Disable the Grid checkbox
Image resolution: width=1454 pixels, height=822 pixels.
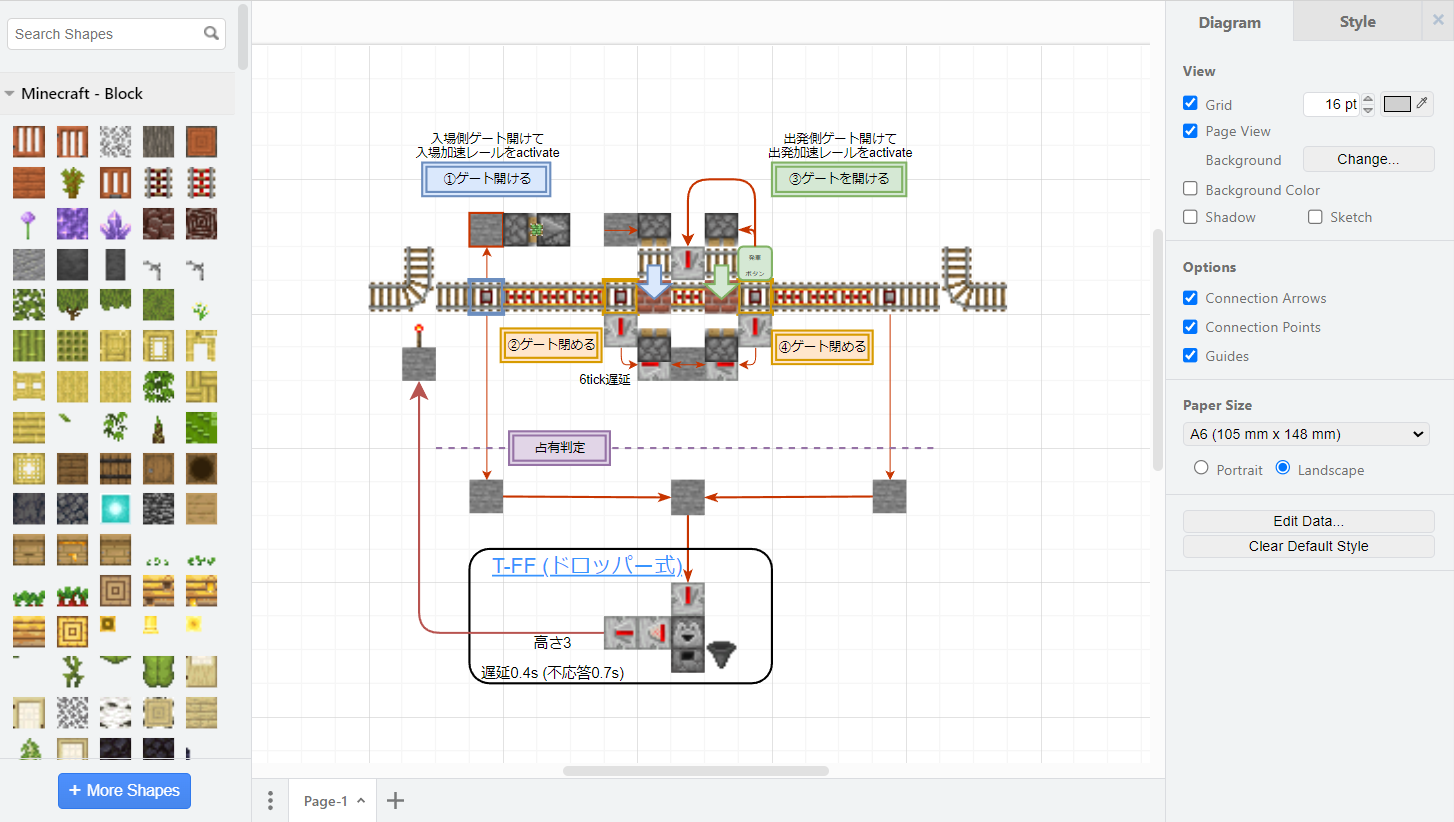1190,103
